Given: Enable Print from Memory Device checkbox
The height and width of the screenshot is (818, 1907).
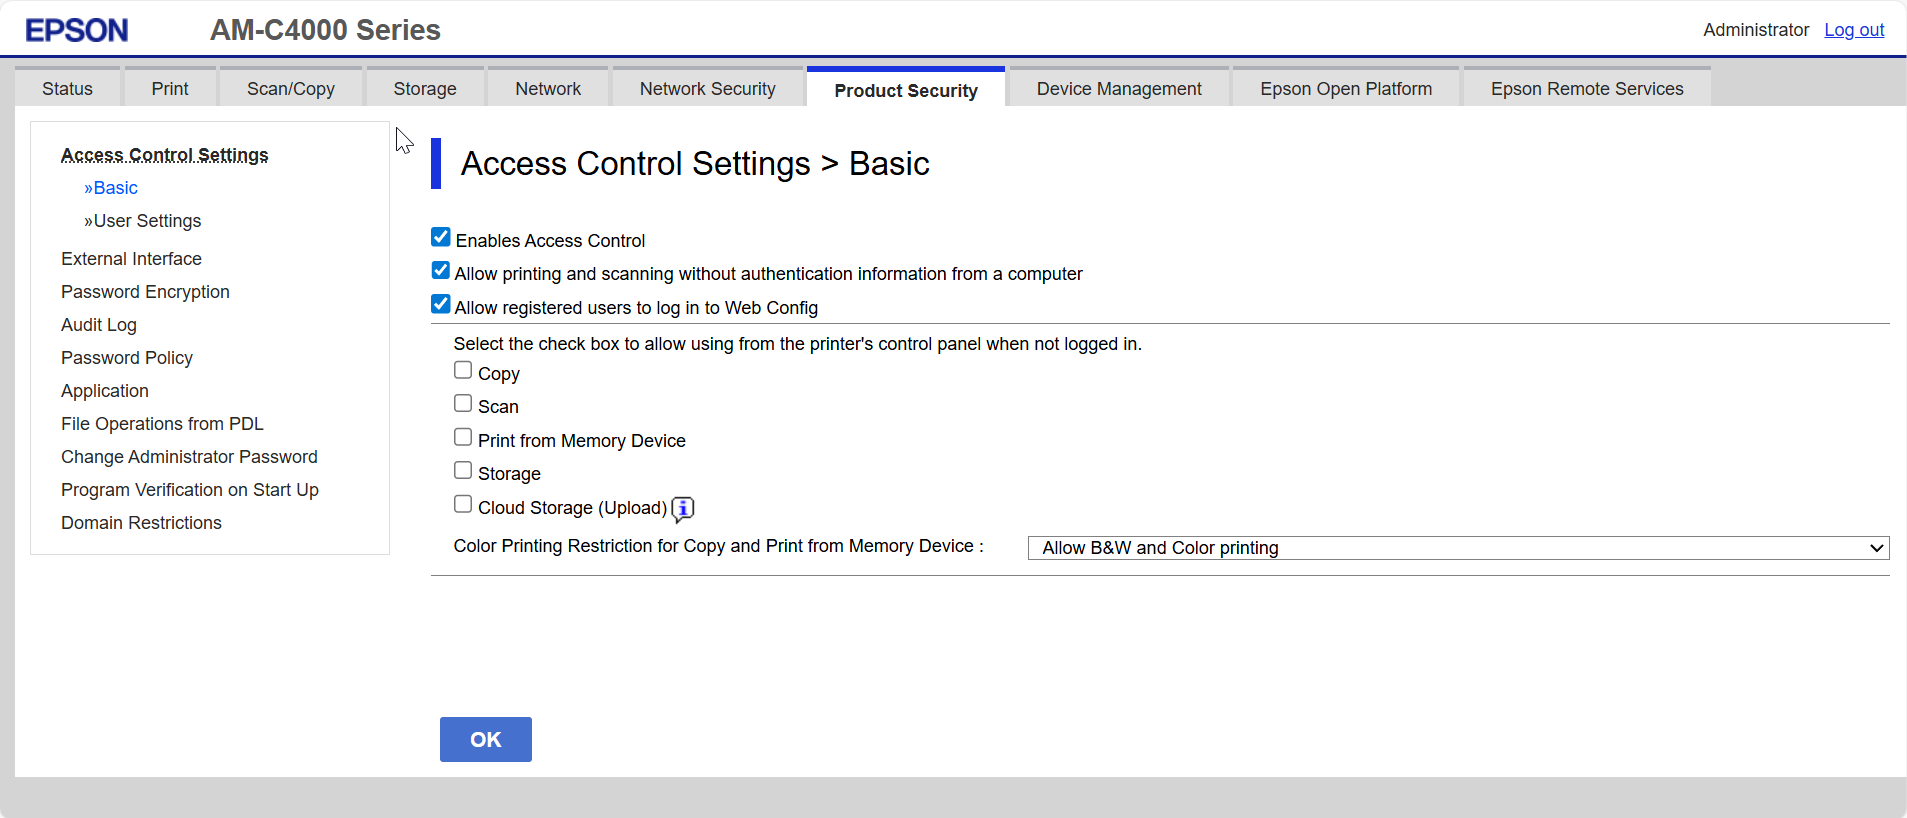Looking at the screenshot, I should pyautogui.click(x=463, y=437).
